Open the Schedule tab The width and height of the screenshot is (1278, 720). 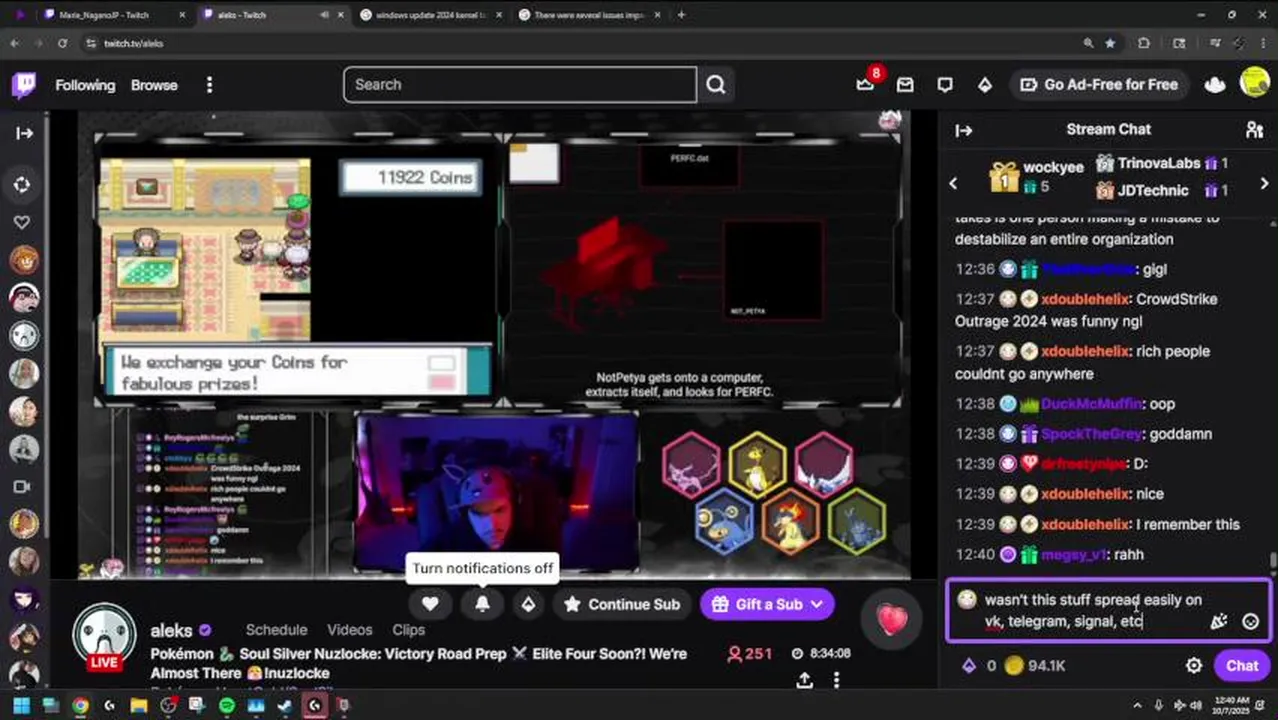click(x=276, y=630)
